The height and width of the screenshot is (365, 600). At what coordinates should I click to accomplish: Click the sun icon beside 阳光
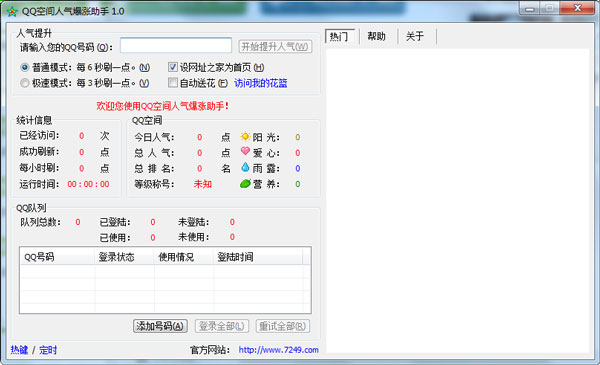(x=245, y=137)
